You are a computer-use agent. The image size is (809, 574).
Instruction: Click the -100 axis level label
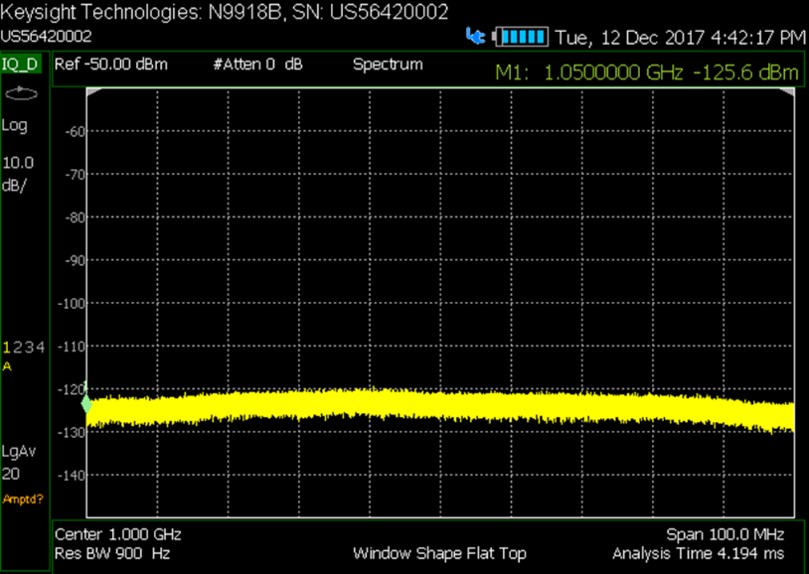tap(71, 303)
